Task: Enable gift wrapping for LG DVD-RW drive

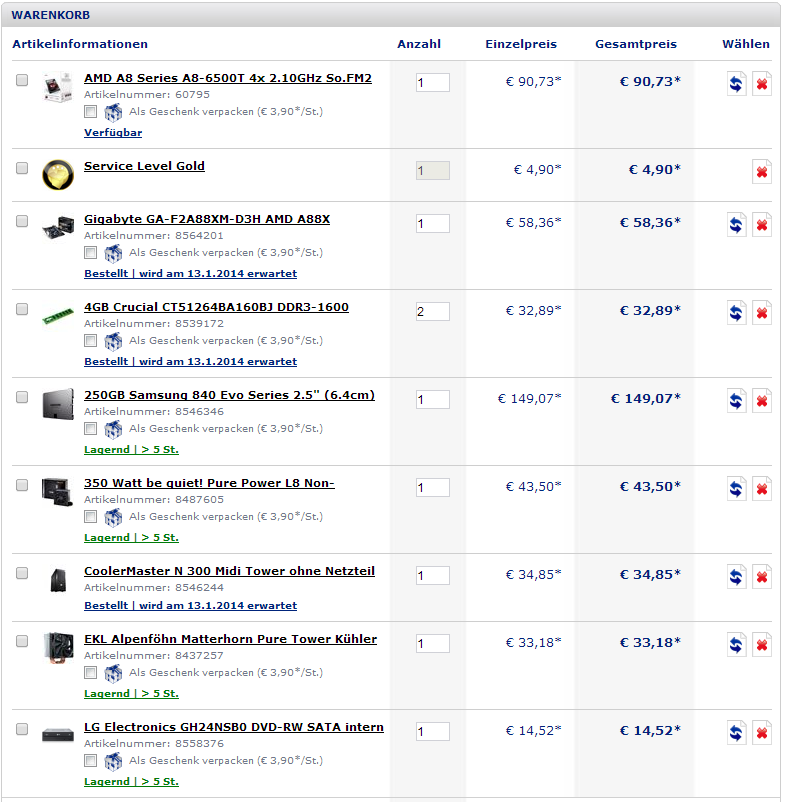Action: click(91, 761)
